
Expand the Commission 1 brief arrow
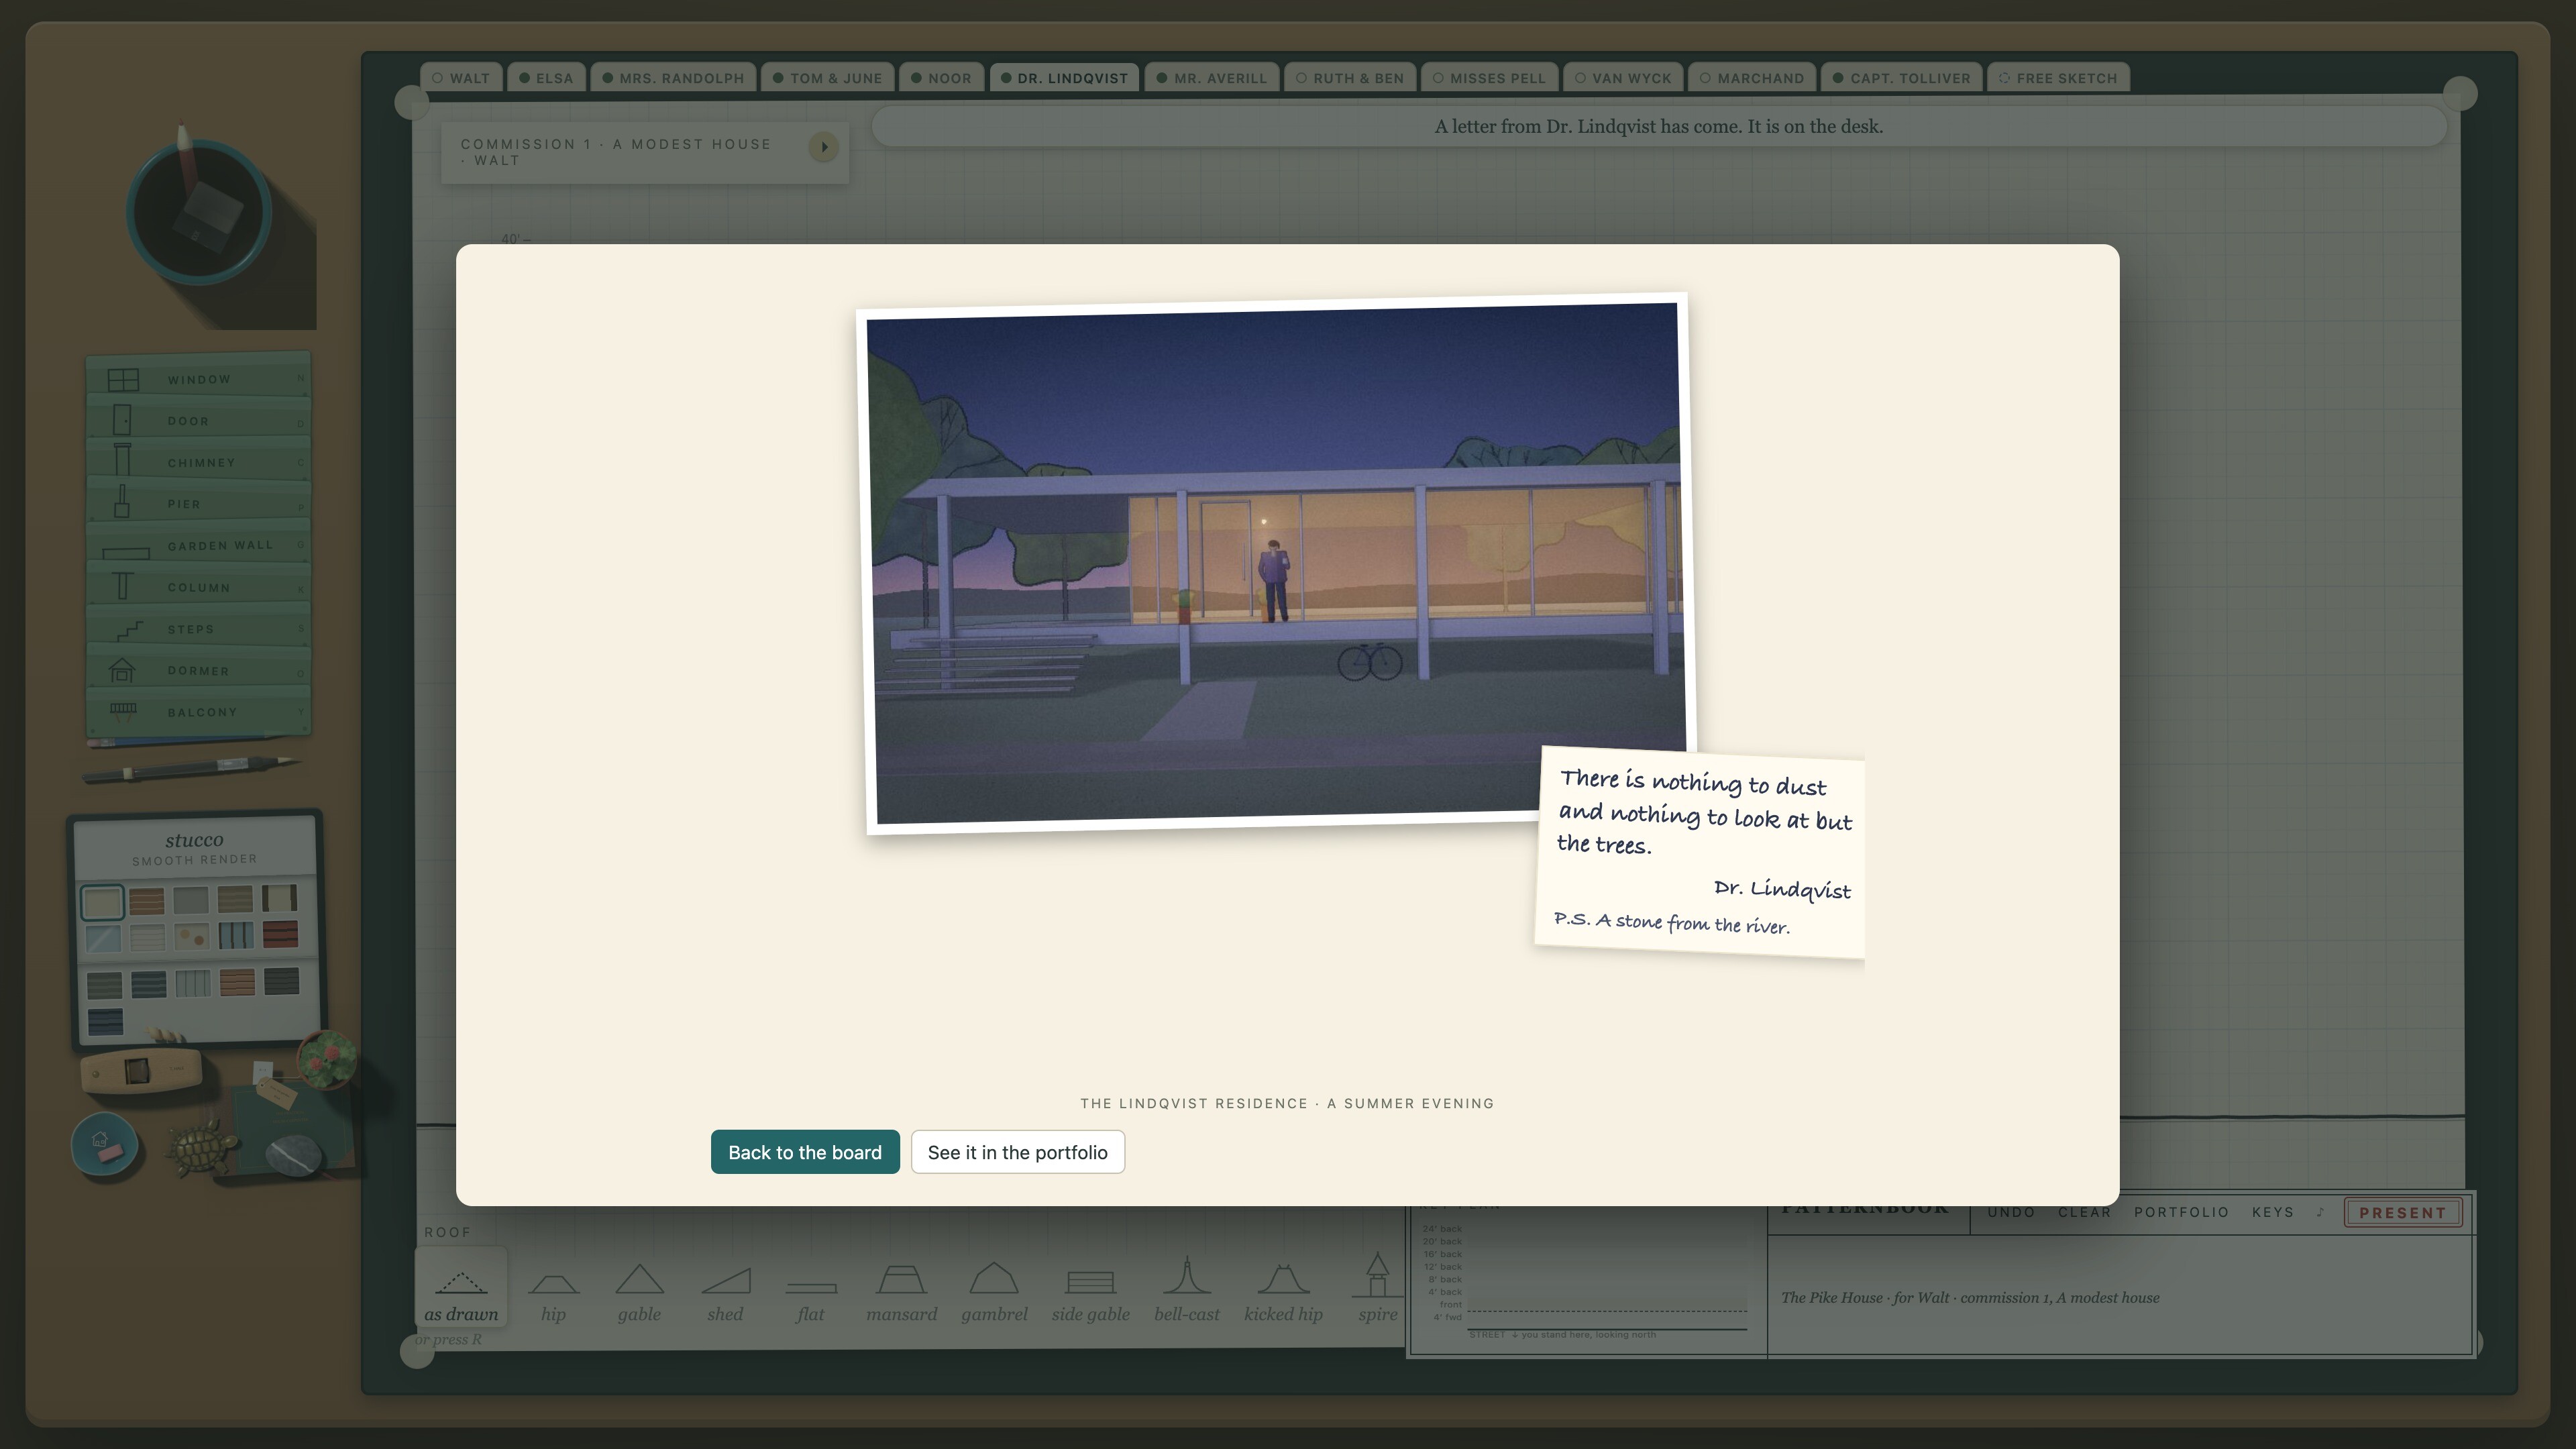(x=823, y=147)
